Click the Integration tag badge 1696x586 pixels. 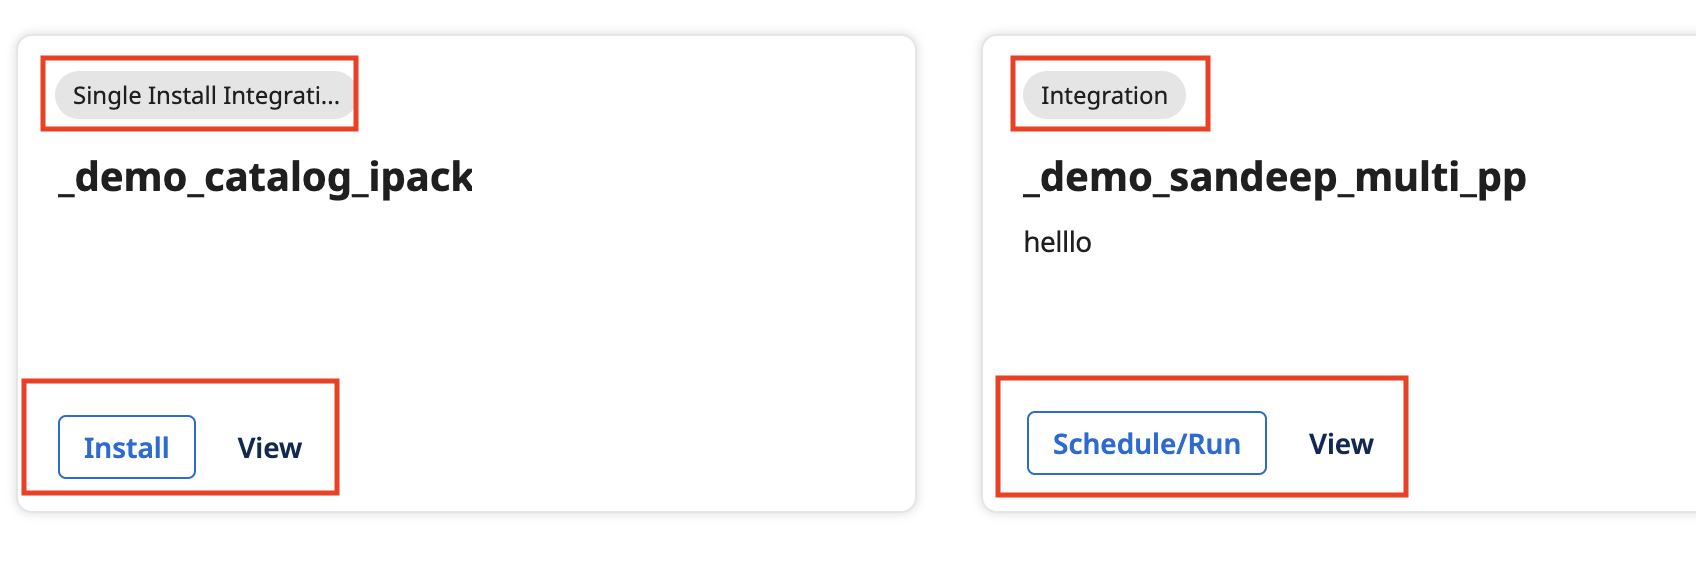(x=1104, y=95)
